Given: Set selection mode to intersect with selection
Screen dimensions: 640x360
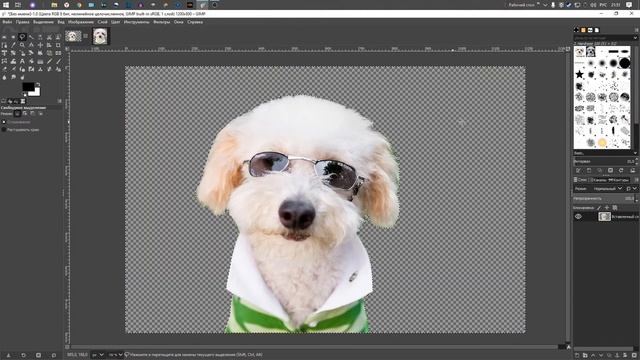Looking at the screenshot, I should click(40, 113).
